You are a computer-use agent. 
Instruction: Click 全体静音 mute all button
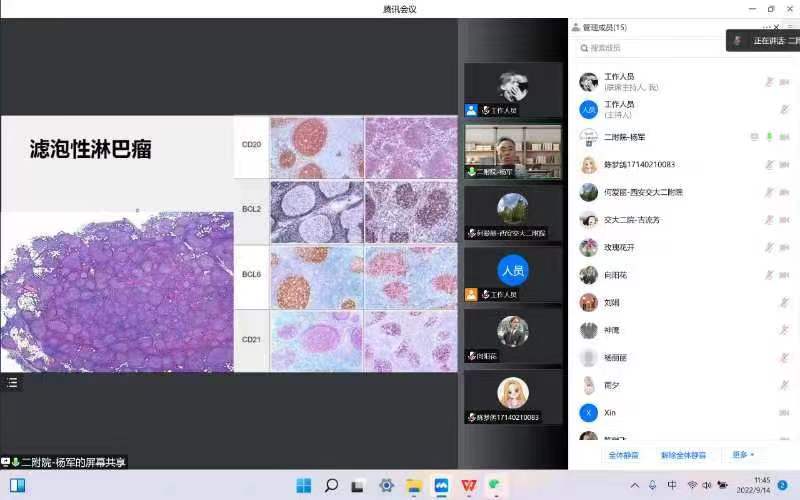[x=624, y=455]
